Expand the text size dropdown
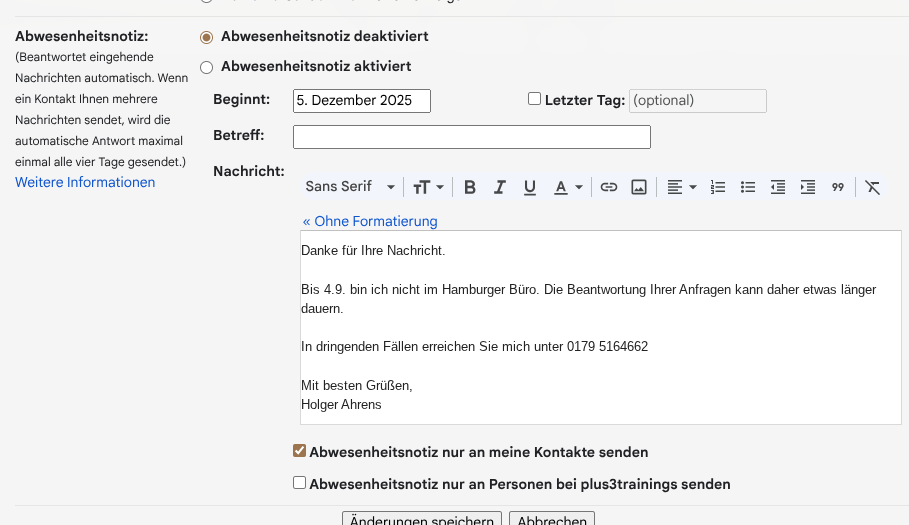909x525 pixels. [x=428, y=187]
